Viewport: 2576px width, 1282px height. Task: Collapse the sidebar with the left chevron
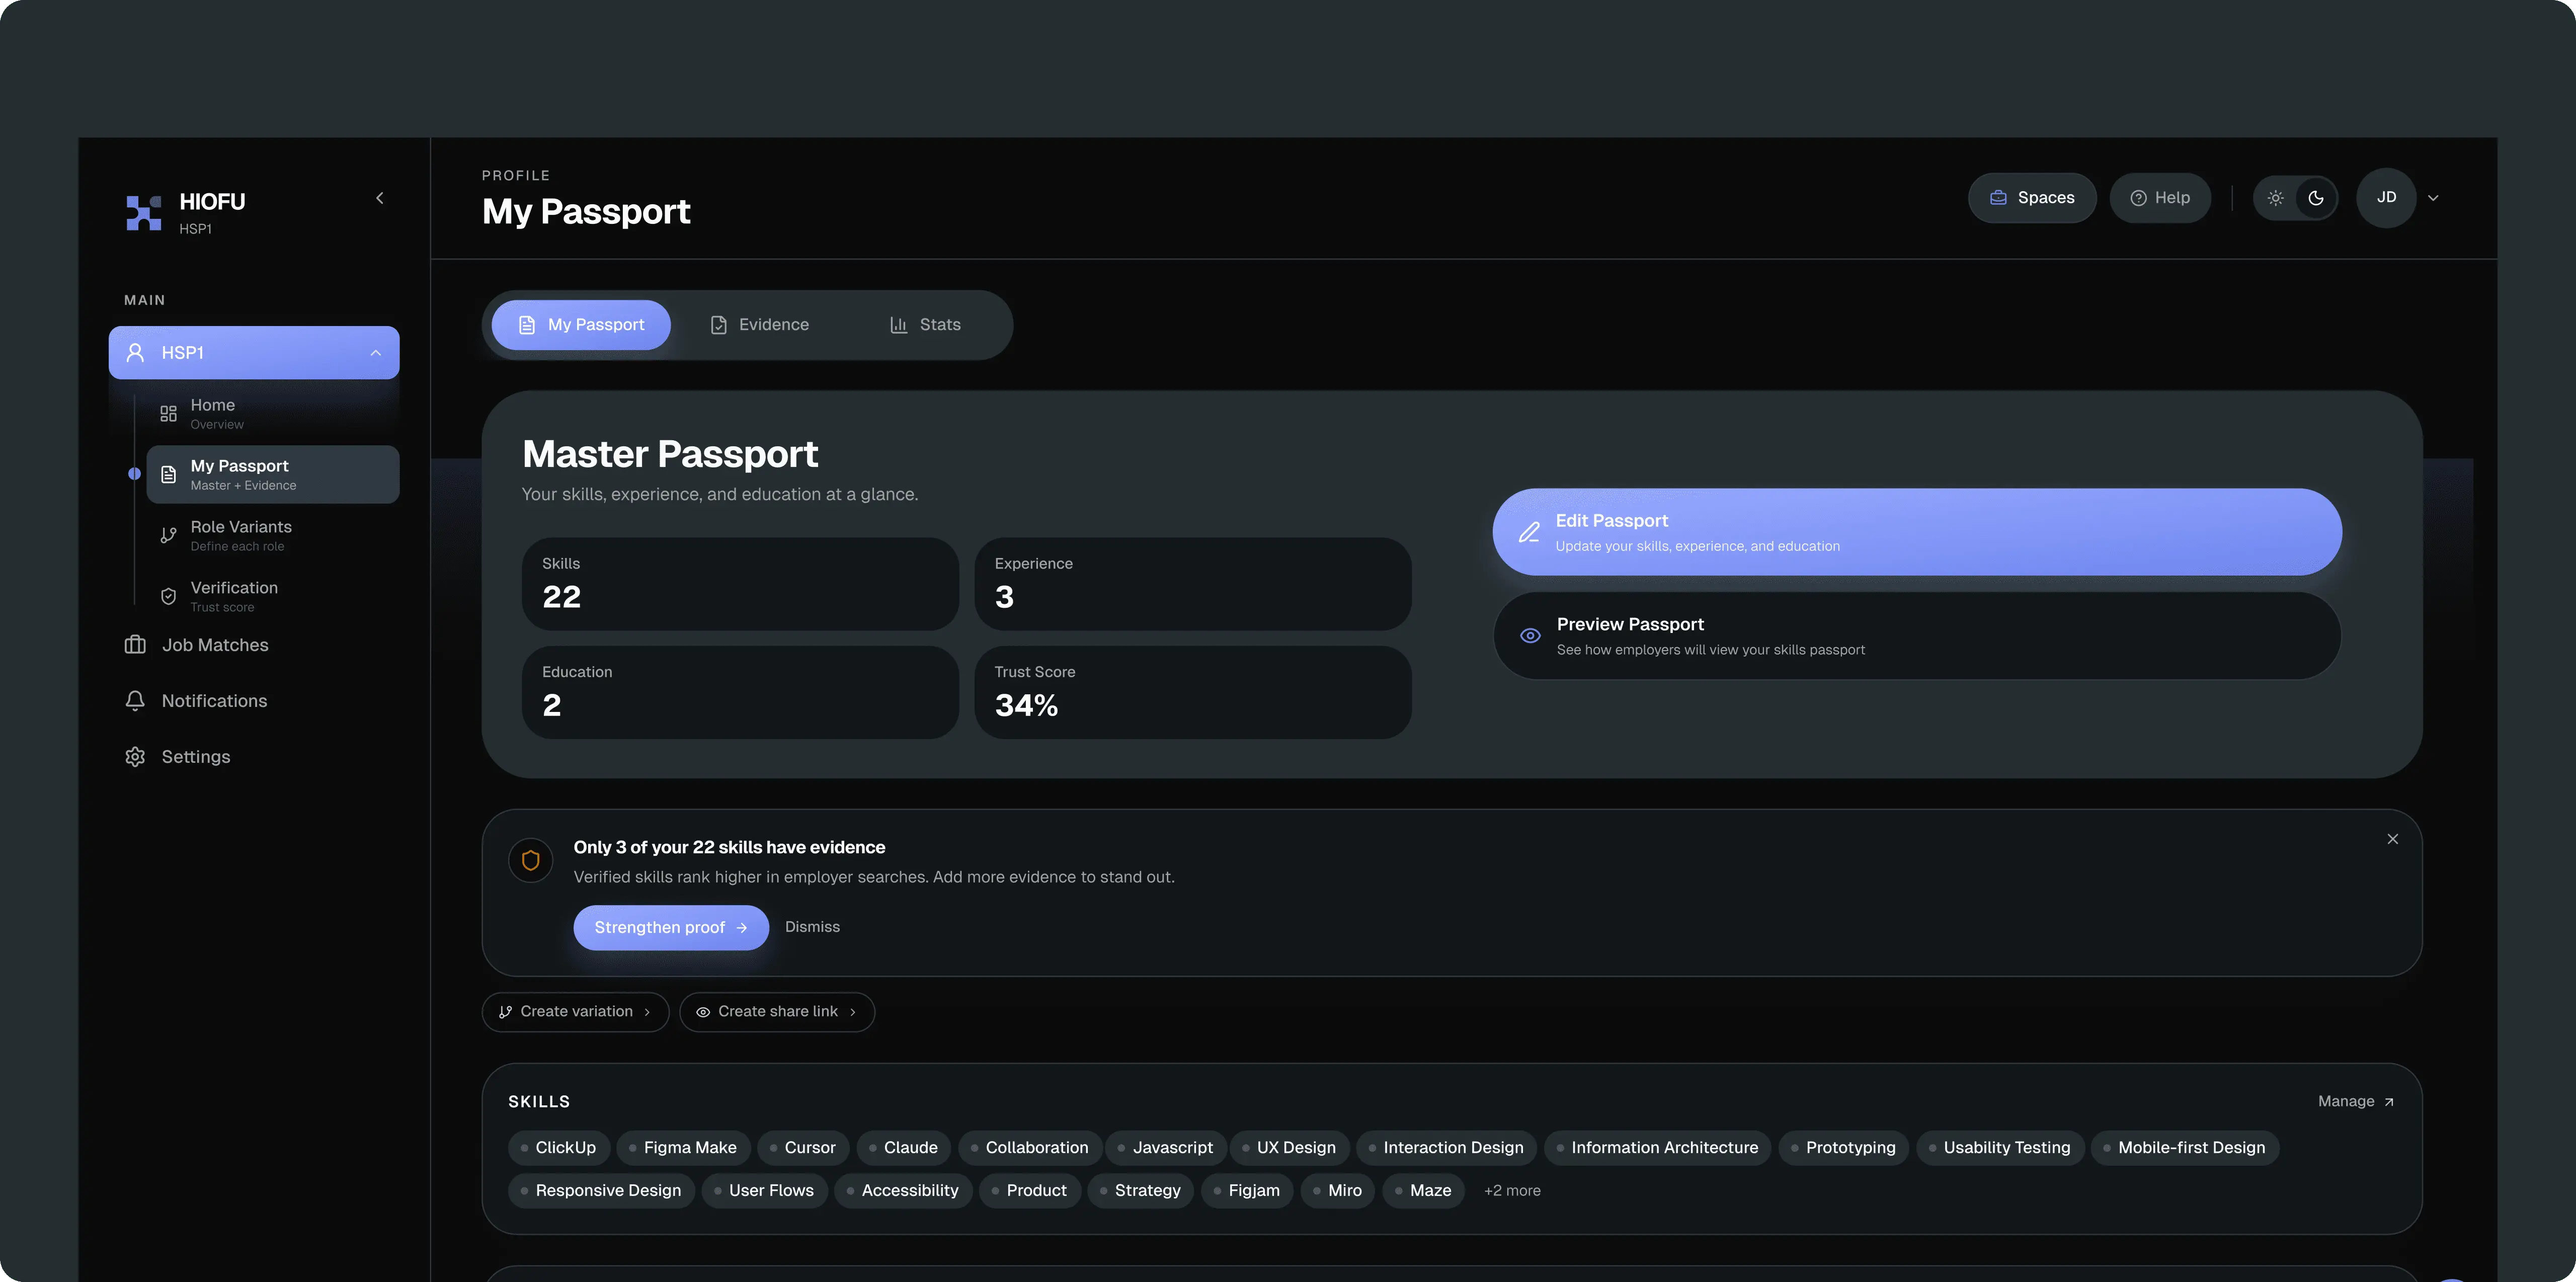pyautogui.click(x=380, y=198)
